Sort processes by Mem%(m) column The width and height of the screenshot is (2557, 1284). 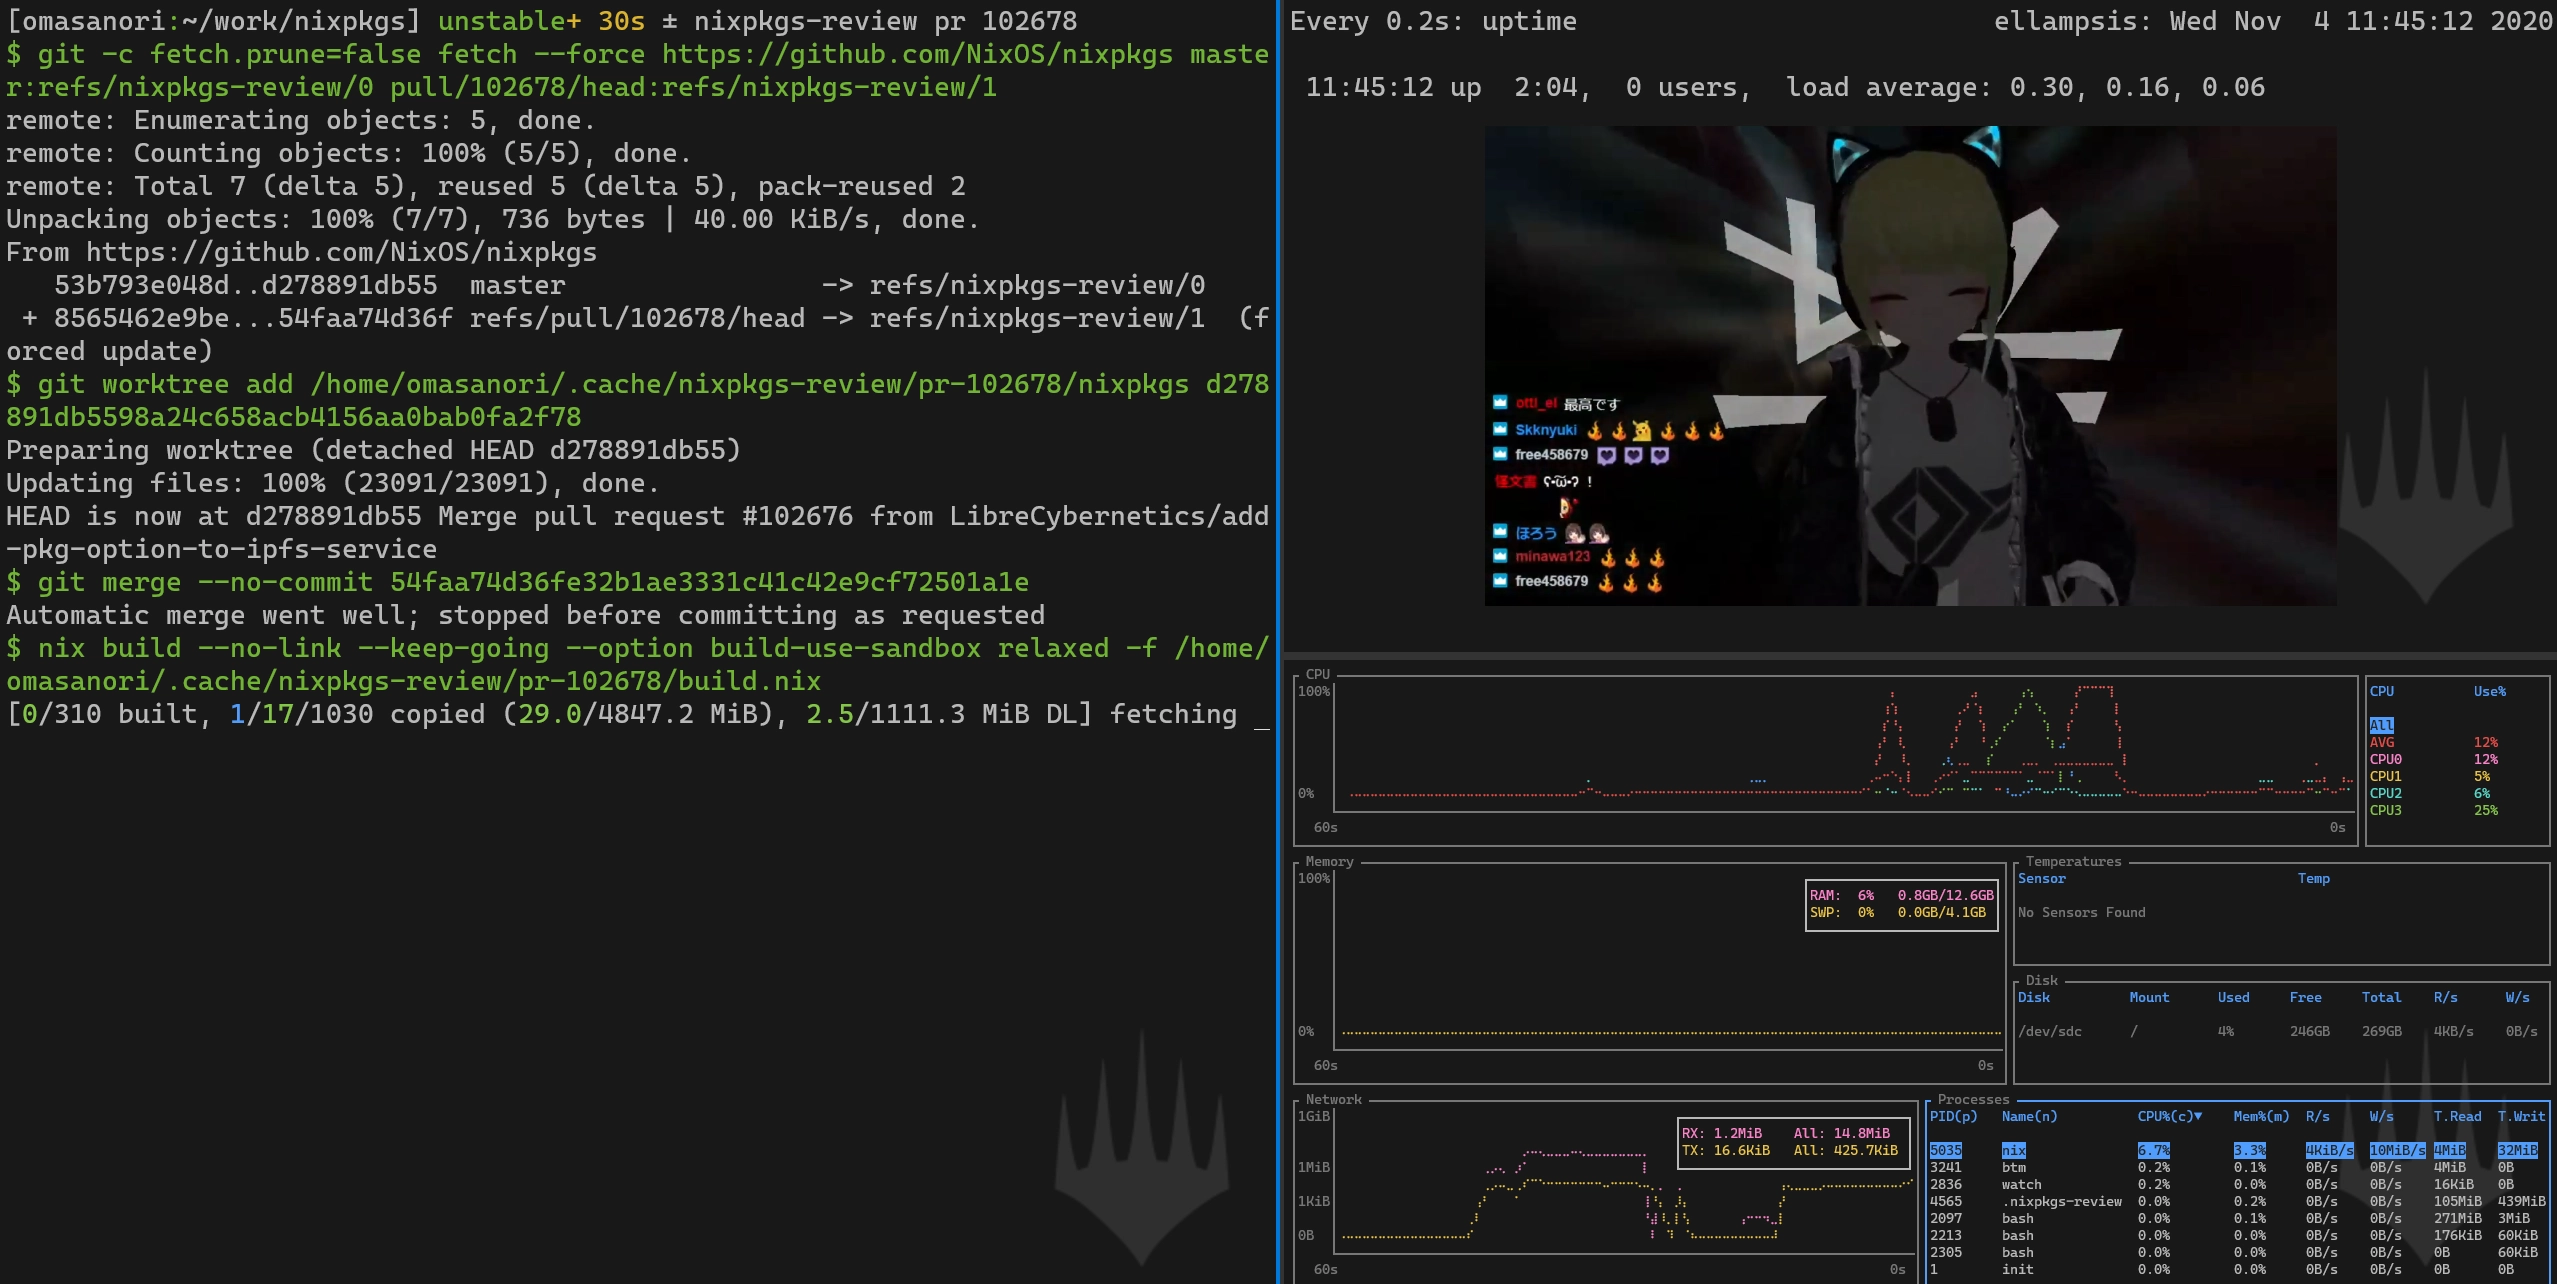click(x=2260, y=1116)
